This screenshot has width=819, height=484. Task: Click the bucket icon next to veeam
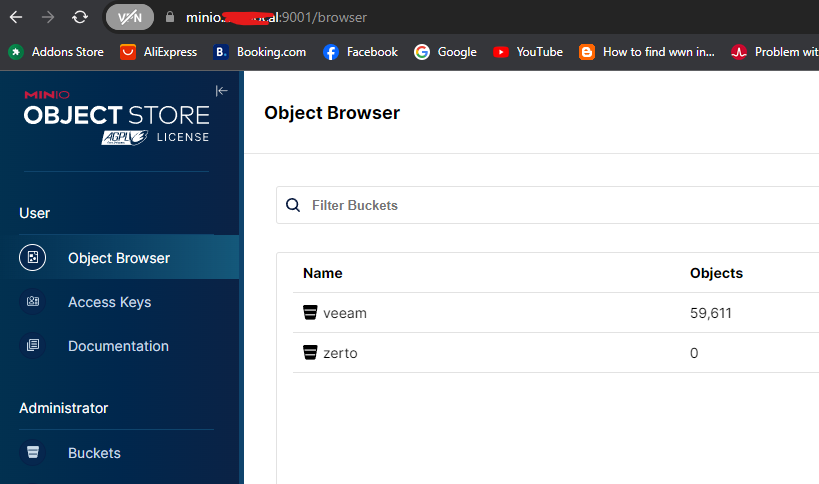coord(310,312)
